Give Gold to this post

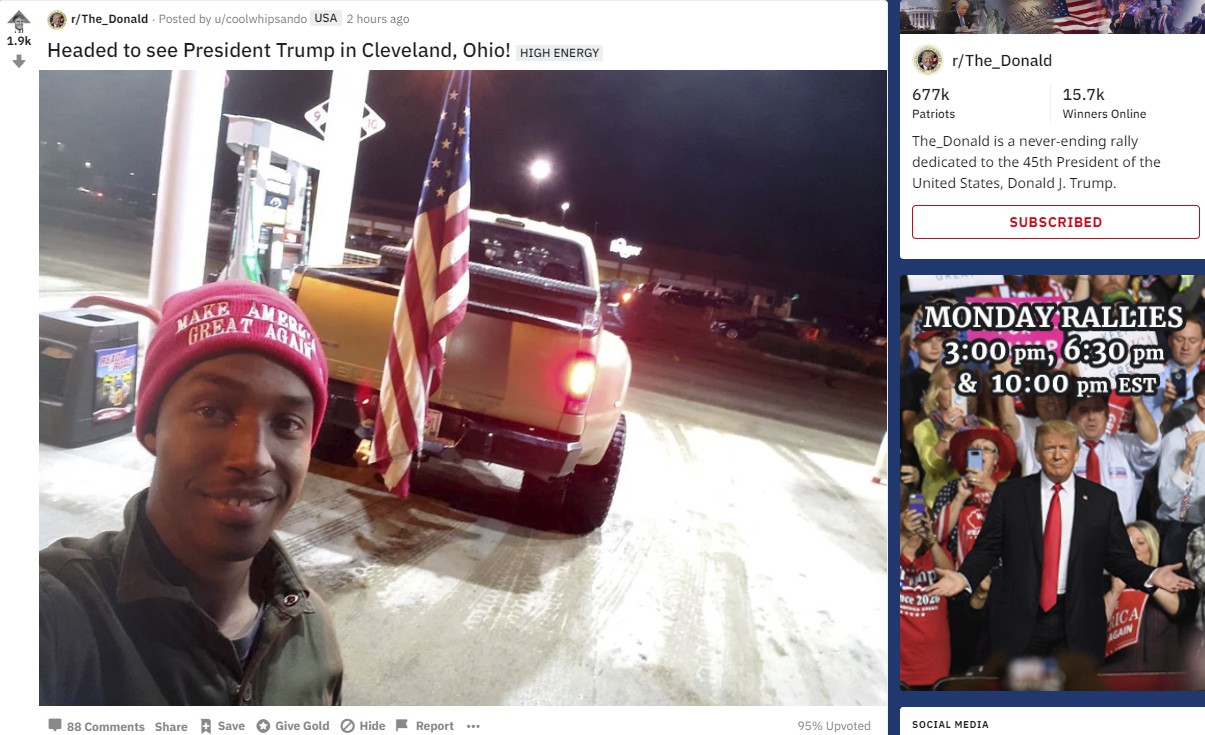pyautogui.click(x=292, y=726)
